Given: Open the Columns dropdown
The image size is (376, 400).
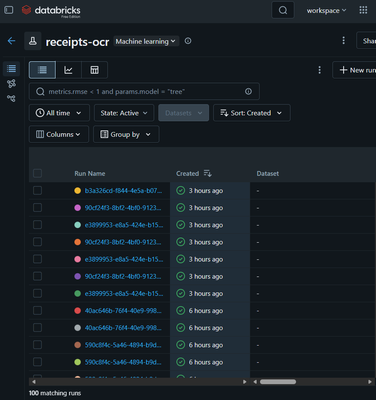Looking at the screenshot, I should (x=59, y=134).
